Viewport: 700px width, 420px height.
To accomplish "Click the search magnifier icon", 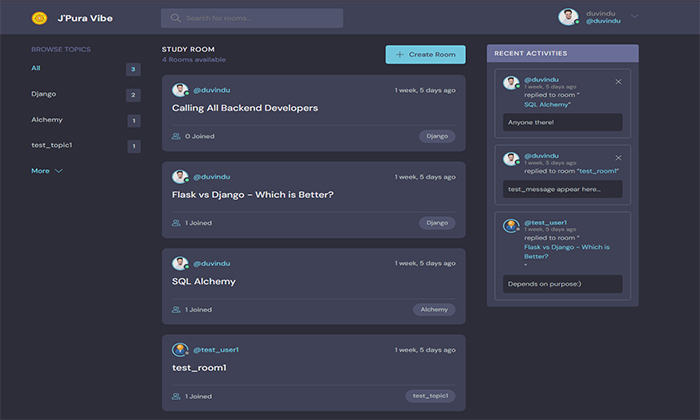I will [x=175, y=18].
